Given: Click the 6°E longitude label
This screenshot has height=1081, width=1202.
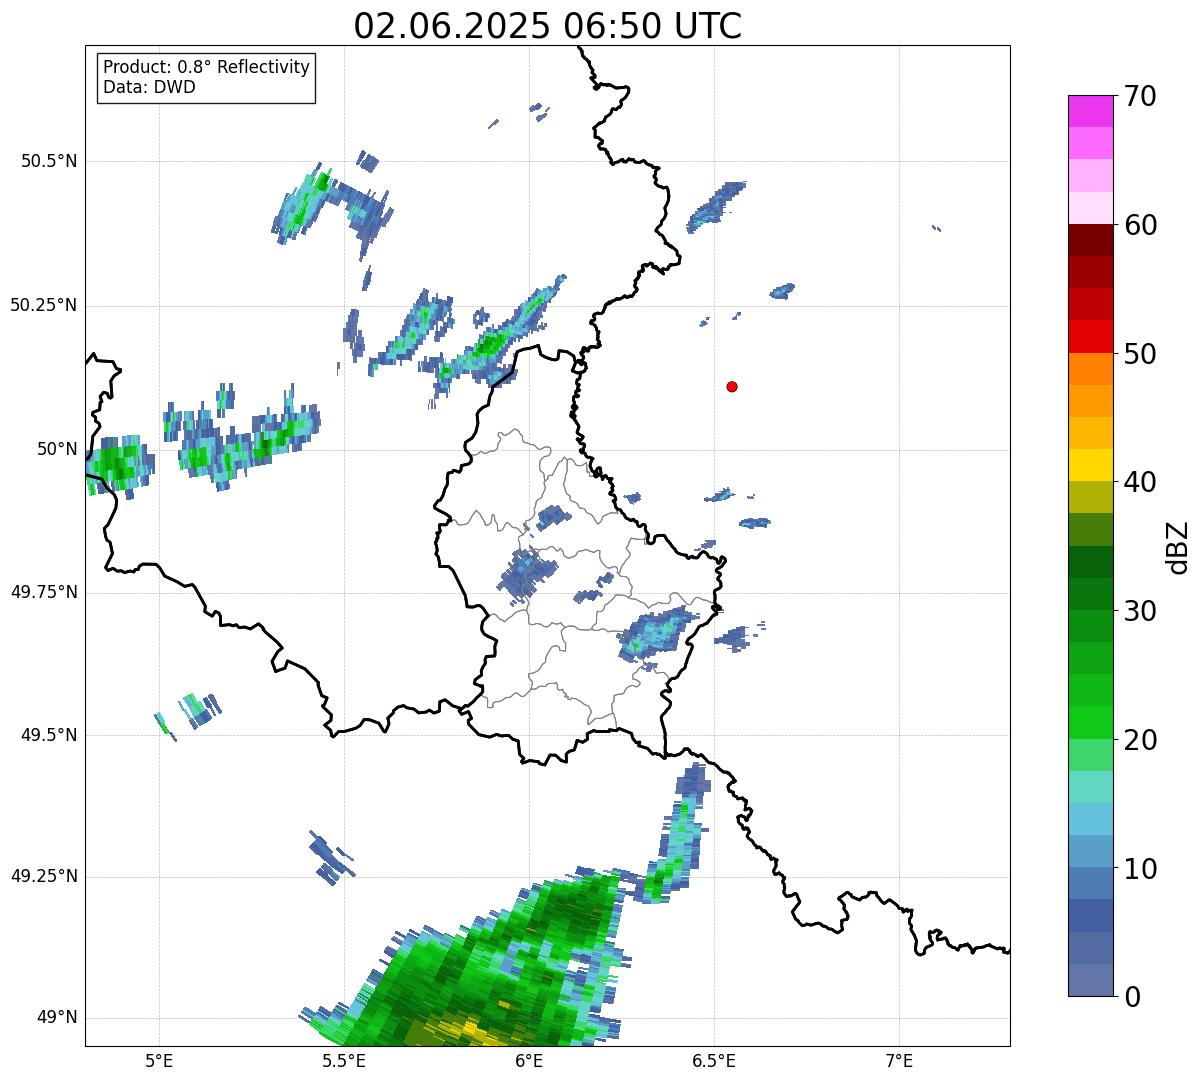Looking at the screenshot, I should 529,1060.
